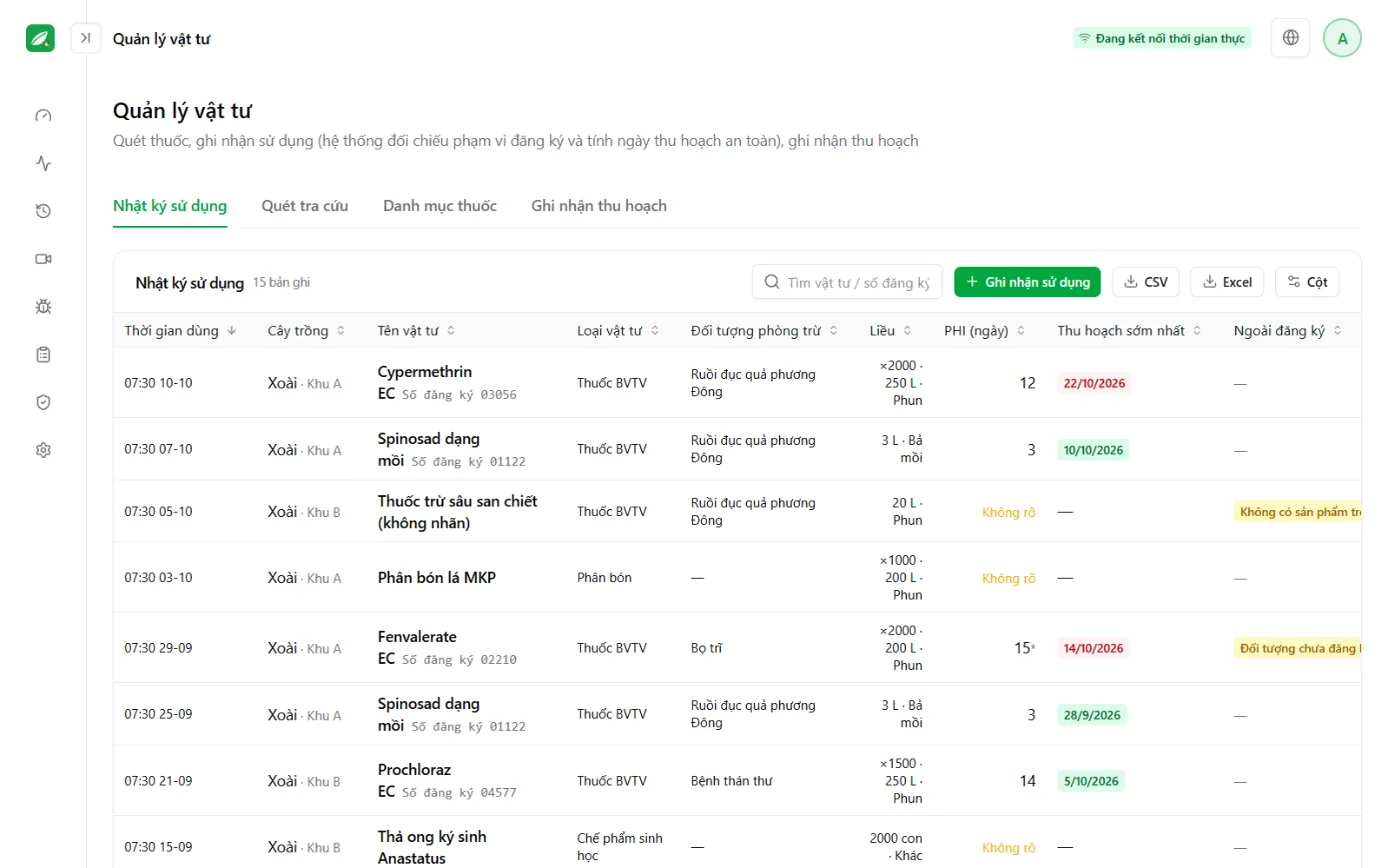Sort by Thời gian dùng column
The image size is (1388, 868).
click(x=180, y=331)
